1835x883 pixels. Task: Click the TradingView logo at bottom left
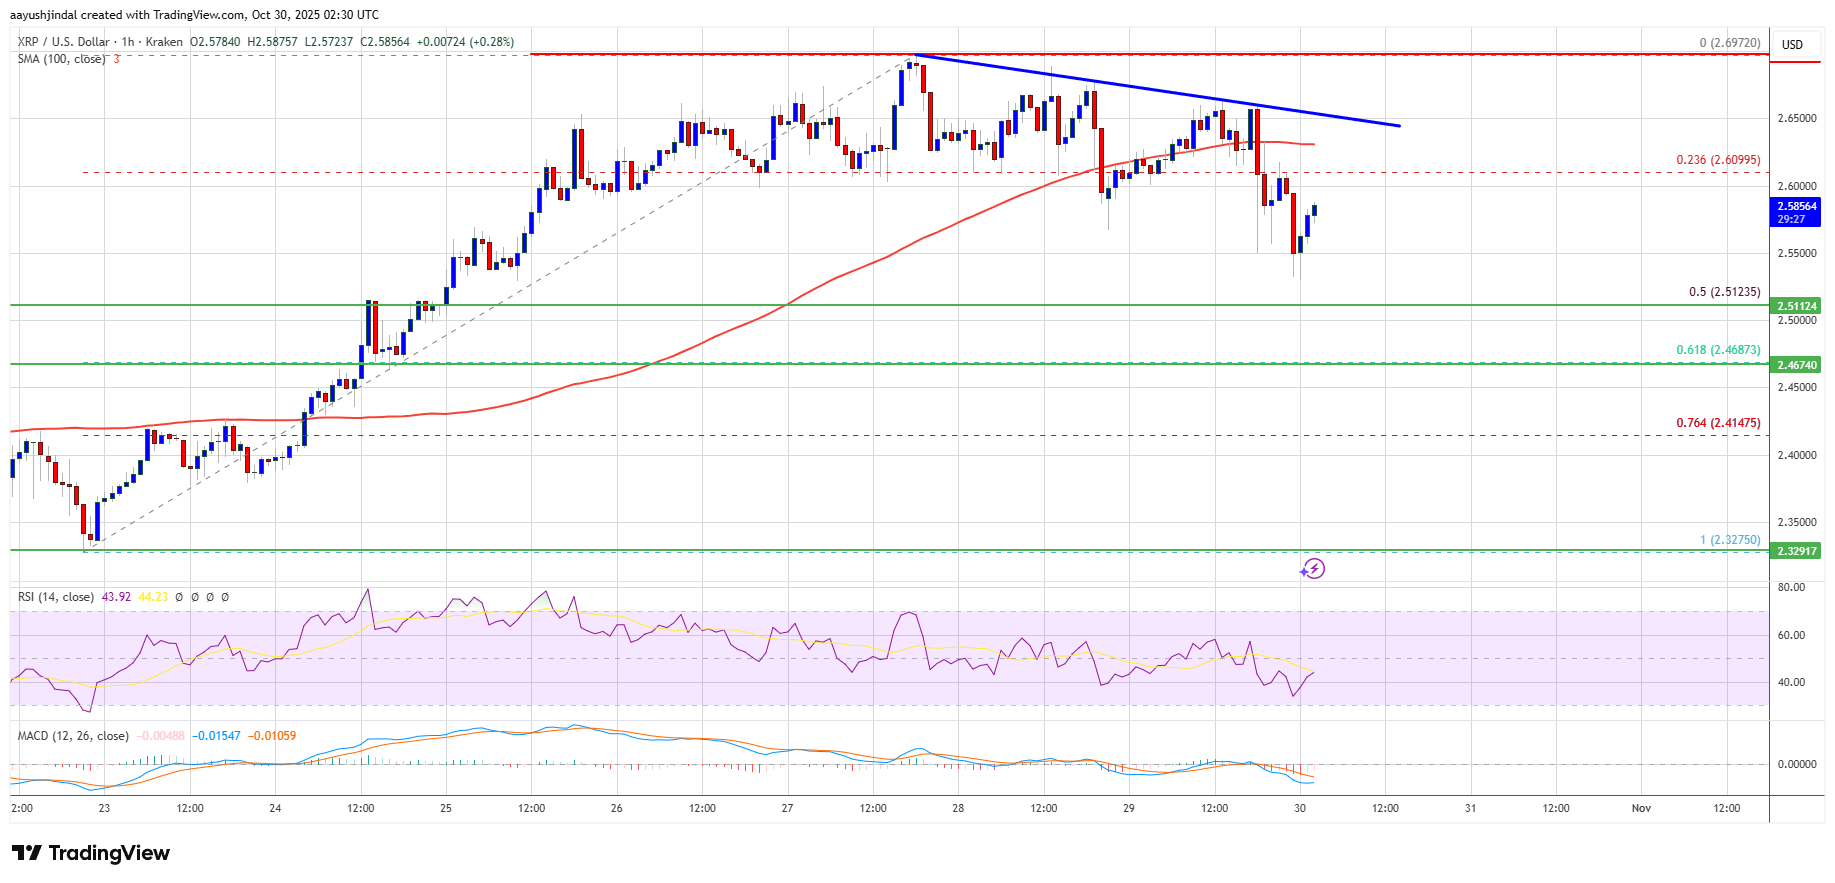coord(91,853)
